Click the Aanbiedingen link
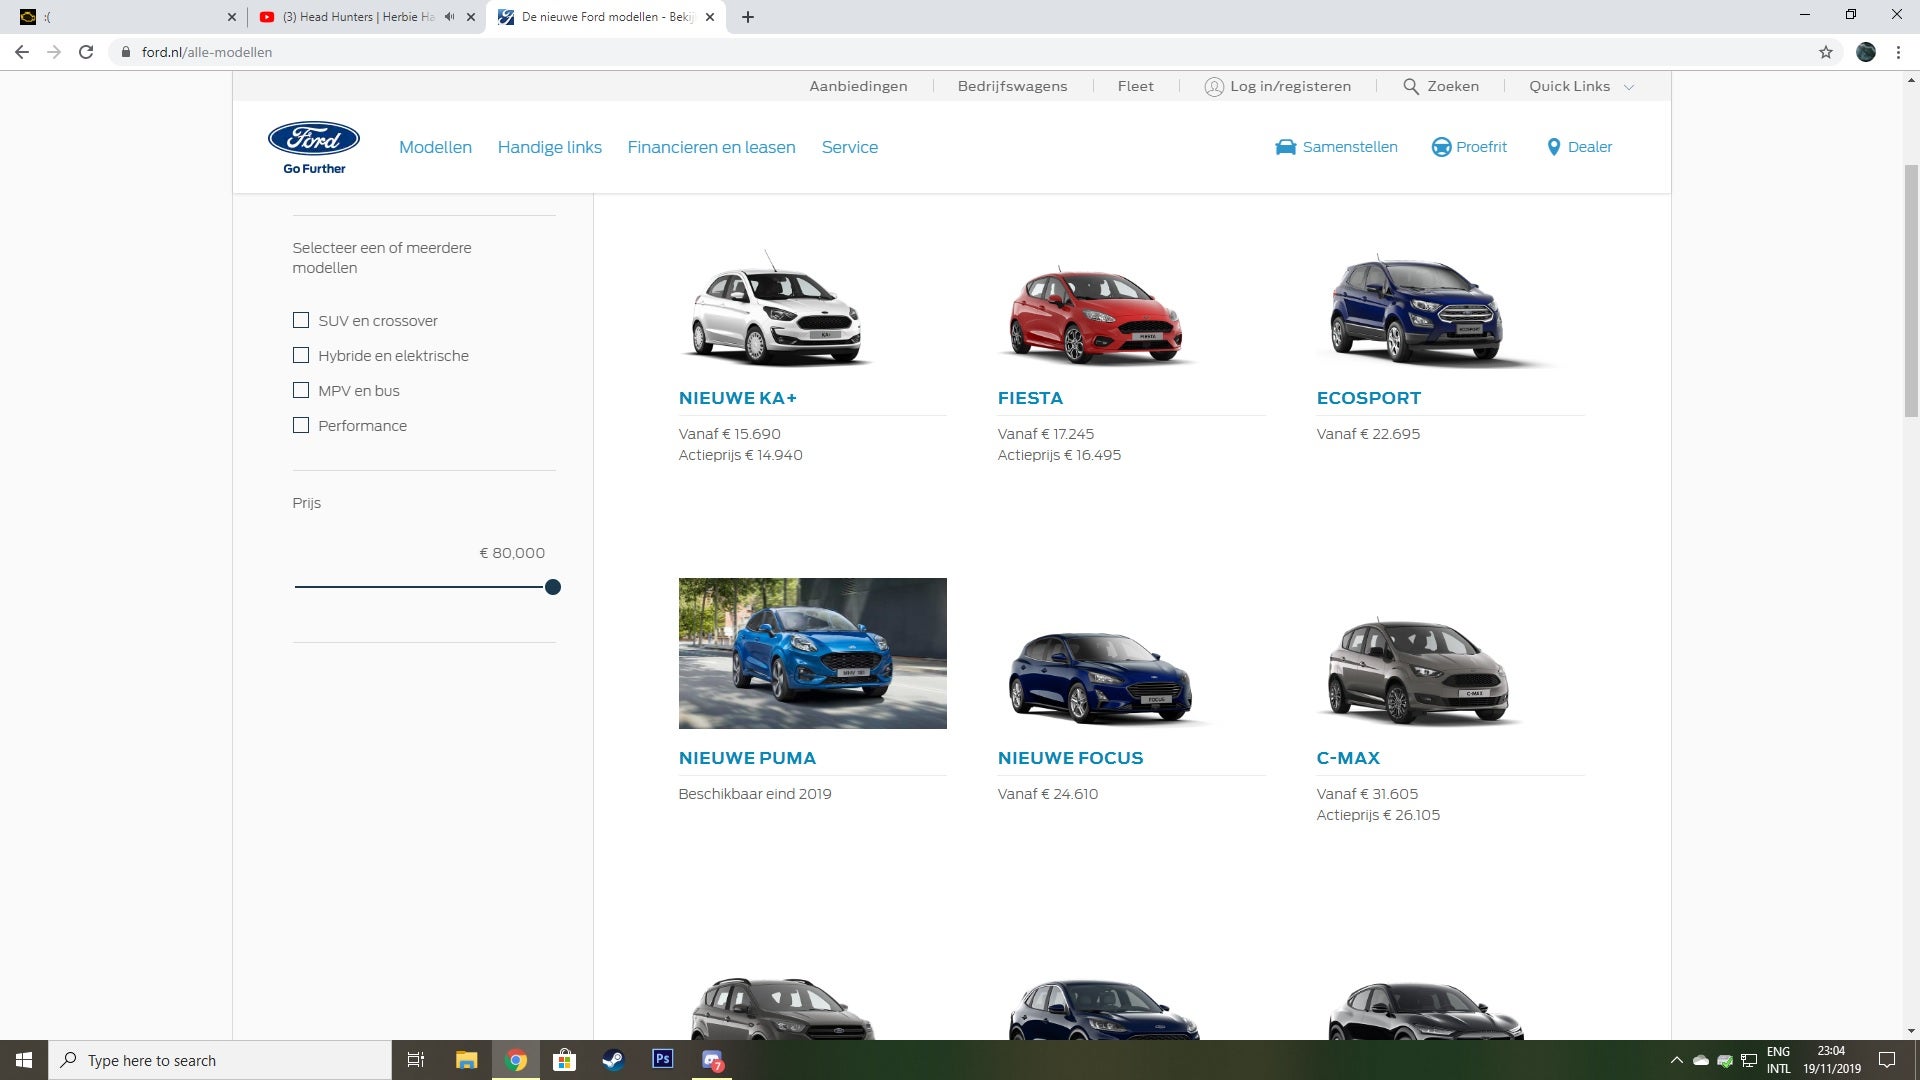 858,86
